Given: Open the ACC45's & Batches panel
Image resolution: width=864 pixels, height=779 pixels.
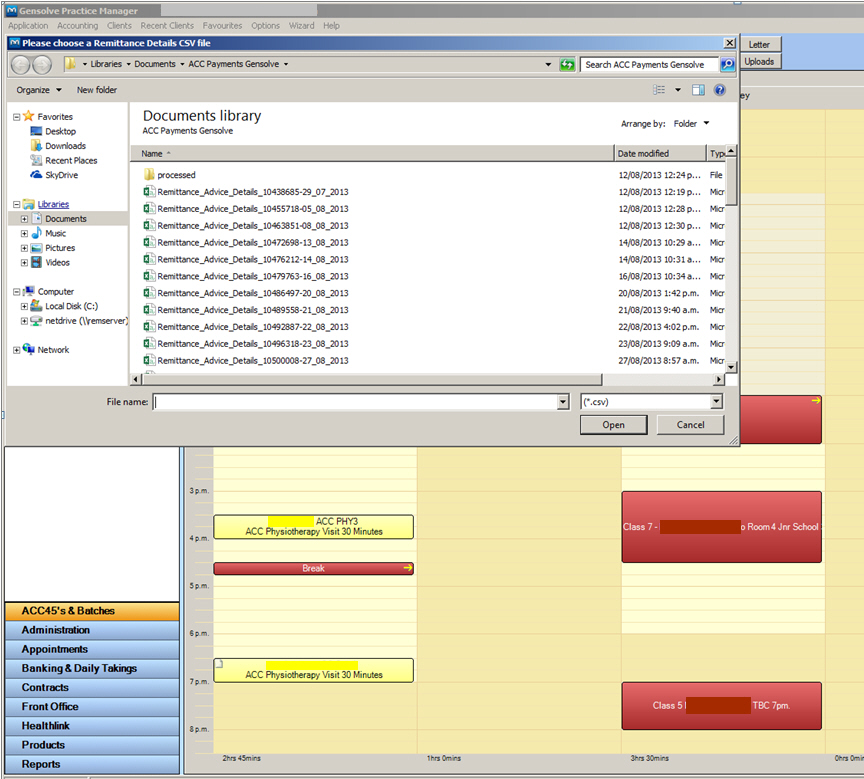Looking at the screenshot, I should click(x=92, y=611).
